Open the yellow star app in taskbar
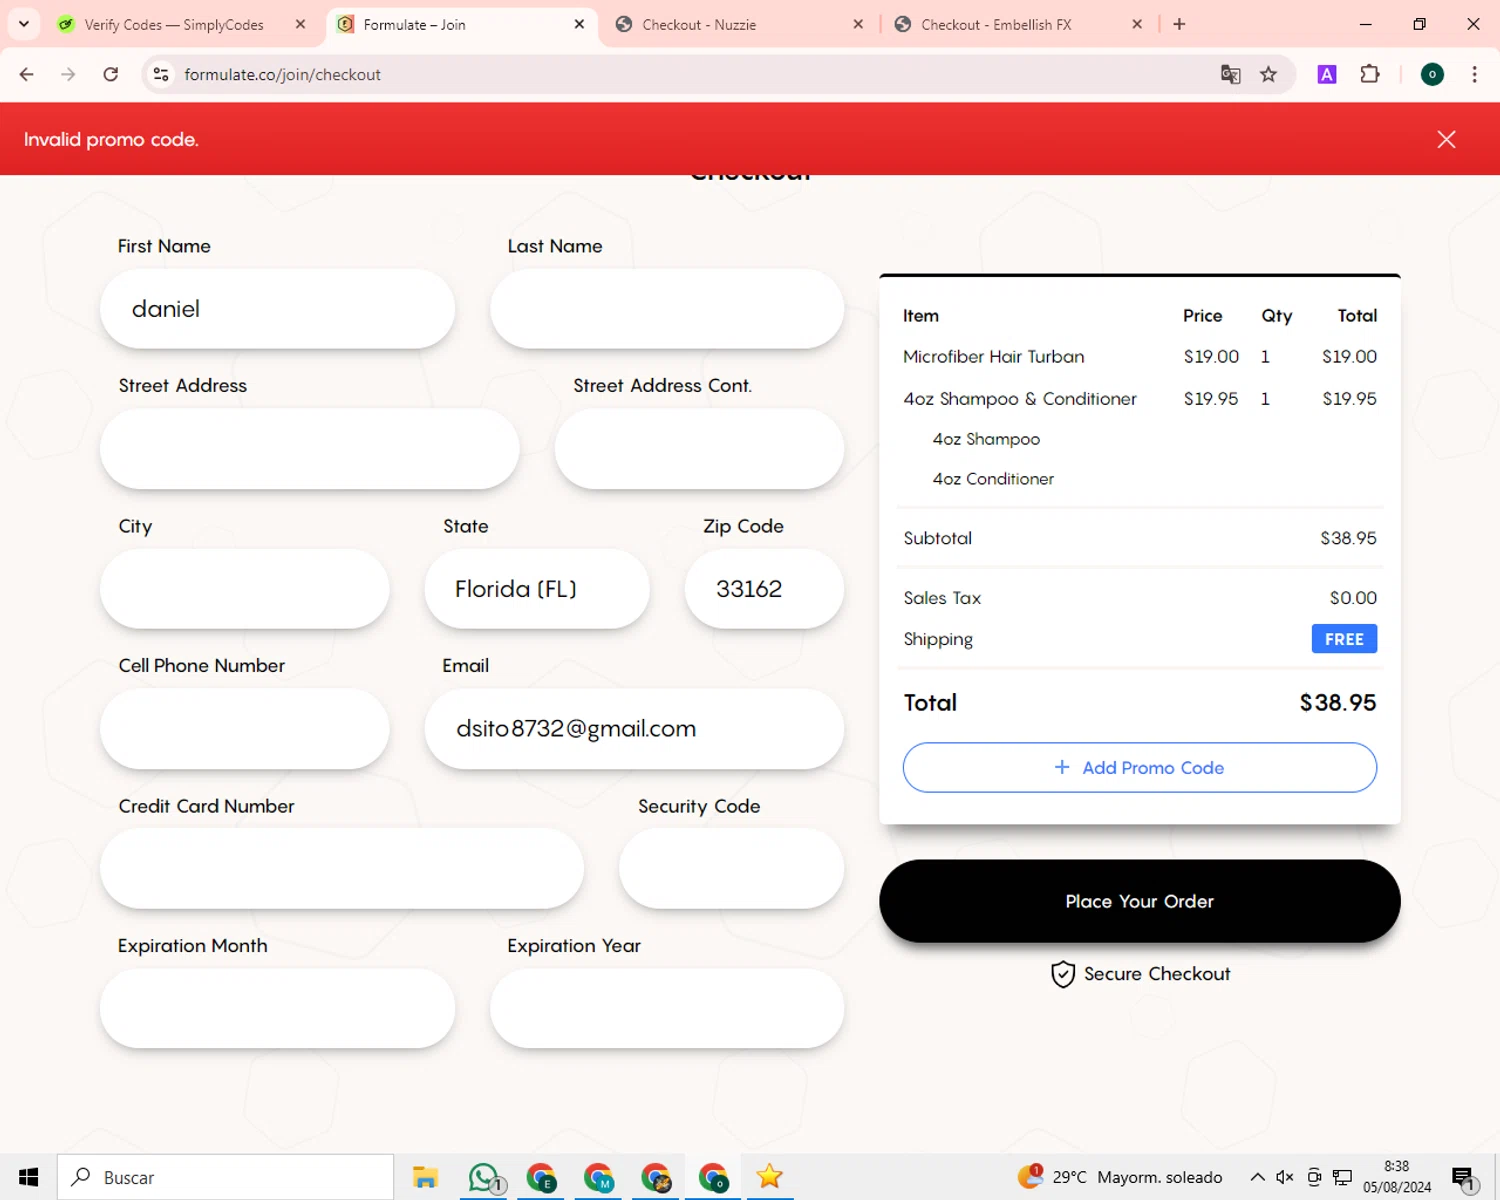Image resolution: width=1500 pixels, height=1200 pixels. 769,1177
